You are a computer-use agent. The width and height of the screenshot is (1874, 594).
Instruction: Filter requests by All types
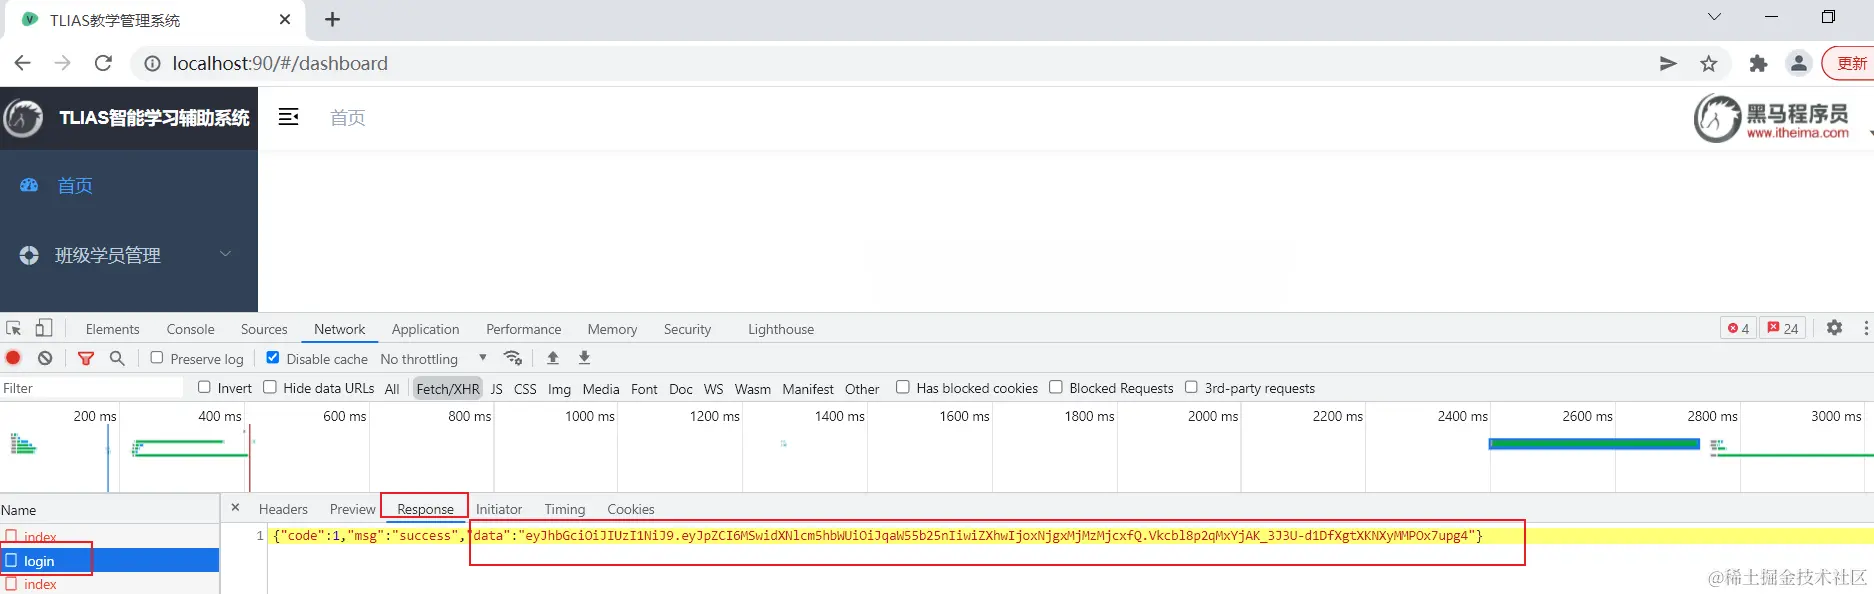point(392,389)
